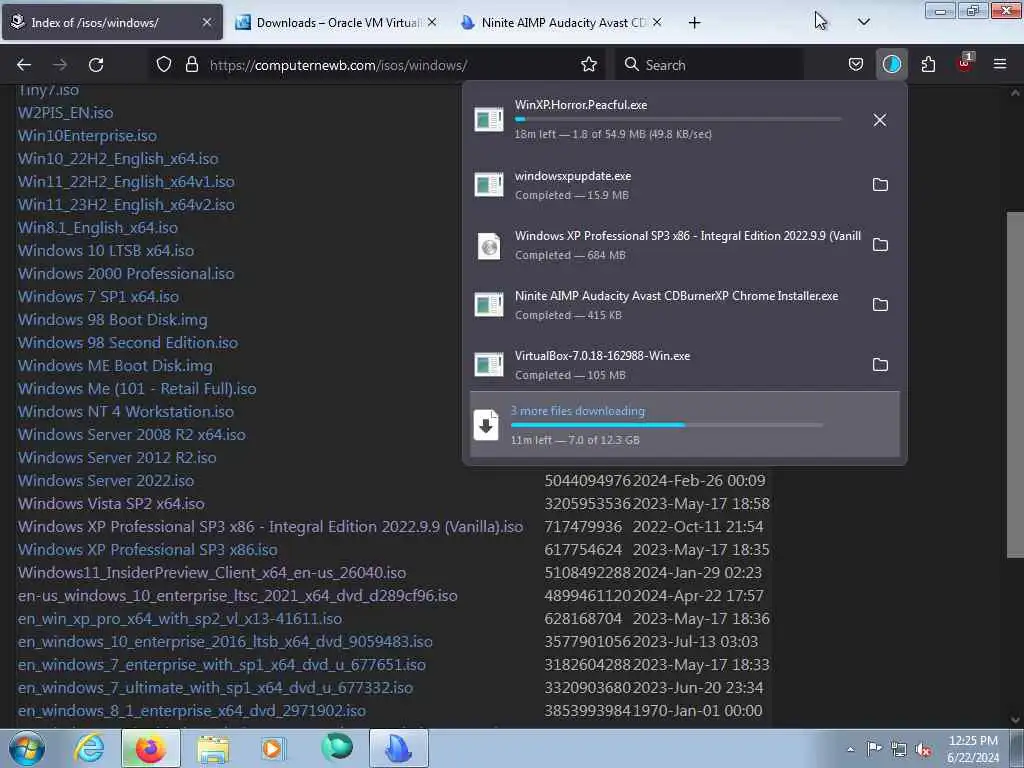Image resolution: width=1024 pixels, height=768 pixels.
Task: Open a new browser tab with plus
Action: pyautogui.click(x=694, y=23)
